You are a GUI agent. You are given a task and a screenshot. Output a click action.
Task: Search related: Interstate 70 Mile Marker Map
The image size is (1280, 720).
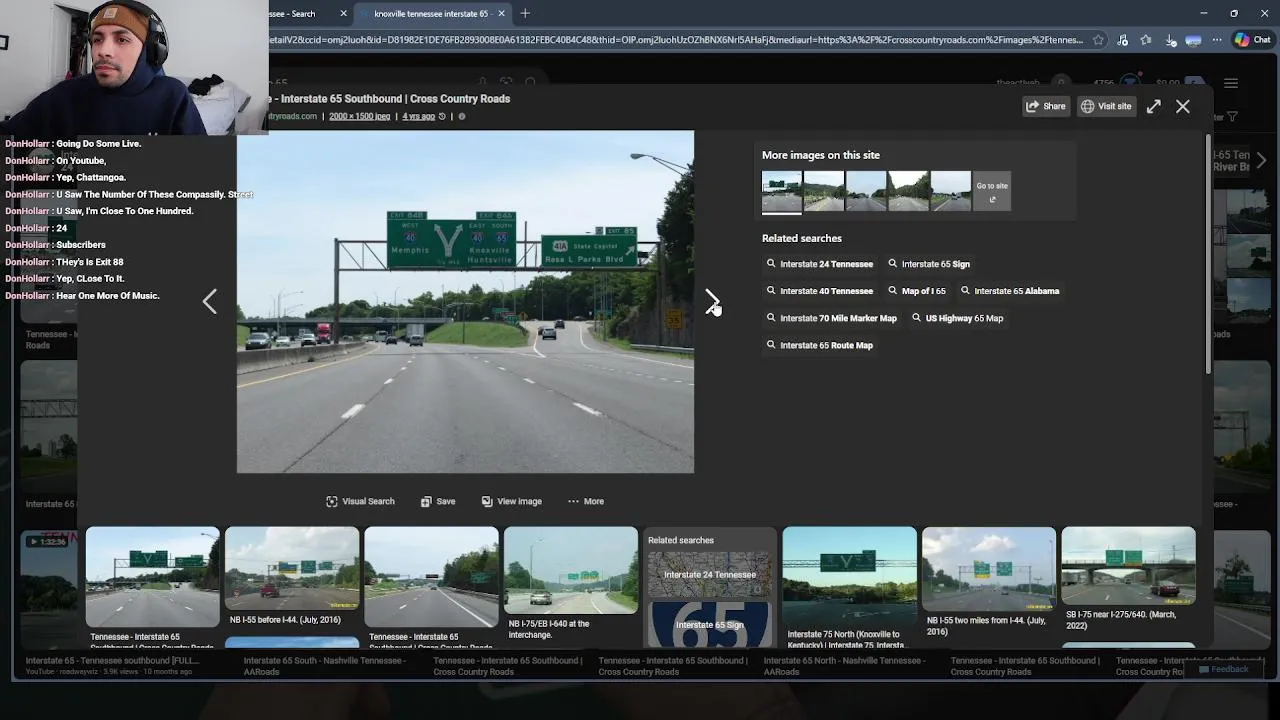point(831,318)
